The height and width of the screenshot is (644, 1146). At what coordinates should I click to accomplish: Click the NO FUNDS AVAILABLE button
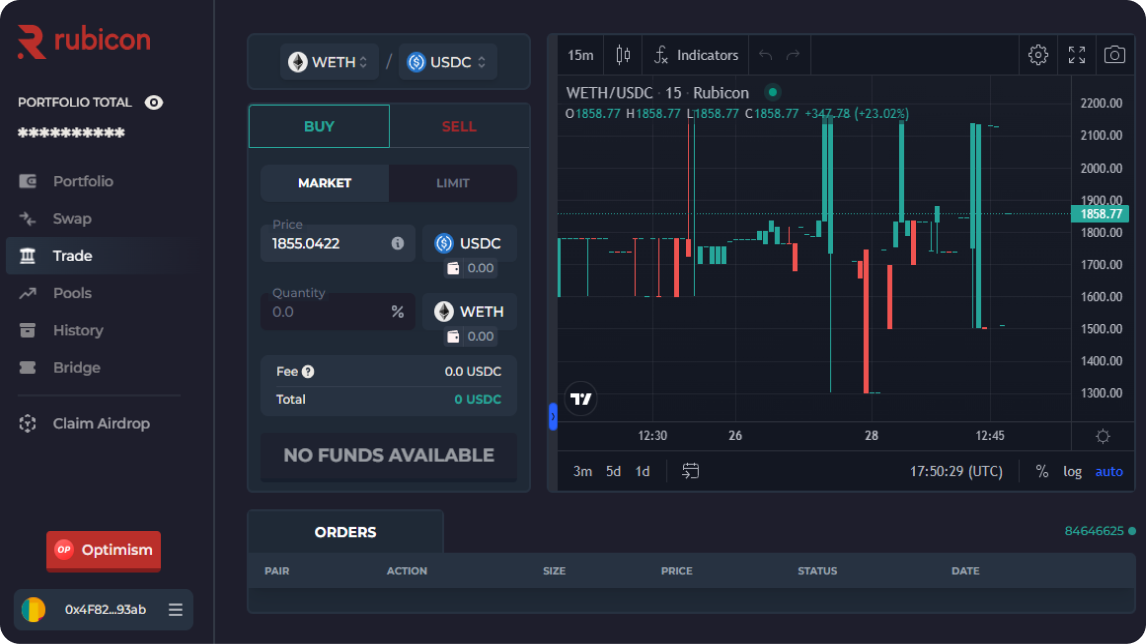[x=389, y=455]
